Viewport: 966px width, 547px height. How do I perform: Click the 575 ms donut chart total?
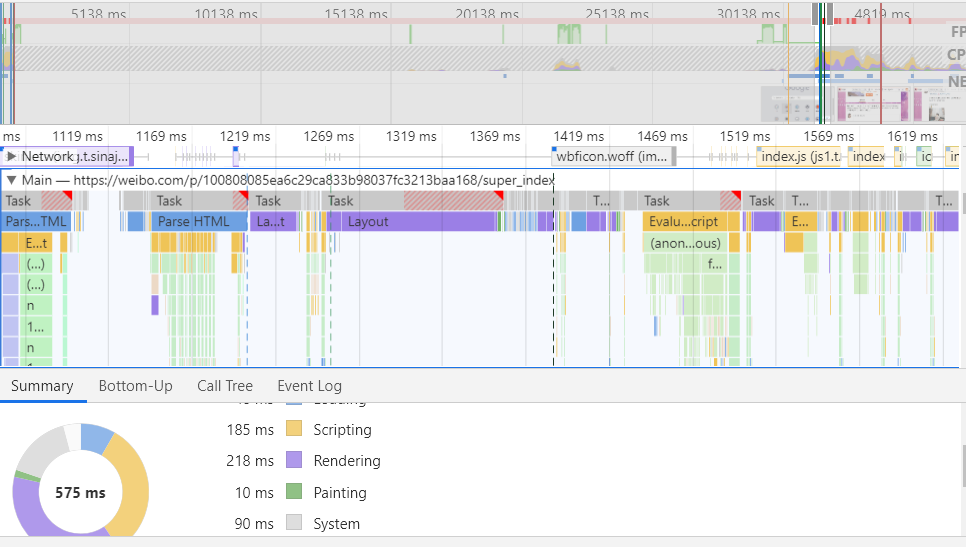coord(80,493)
